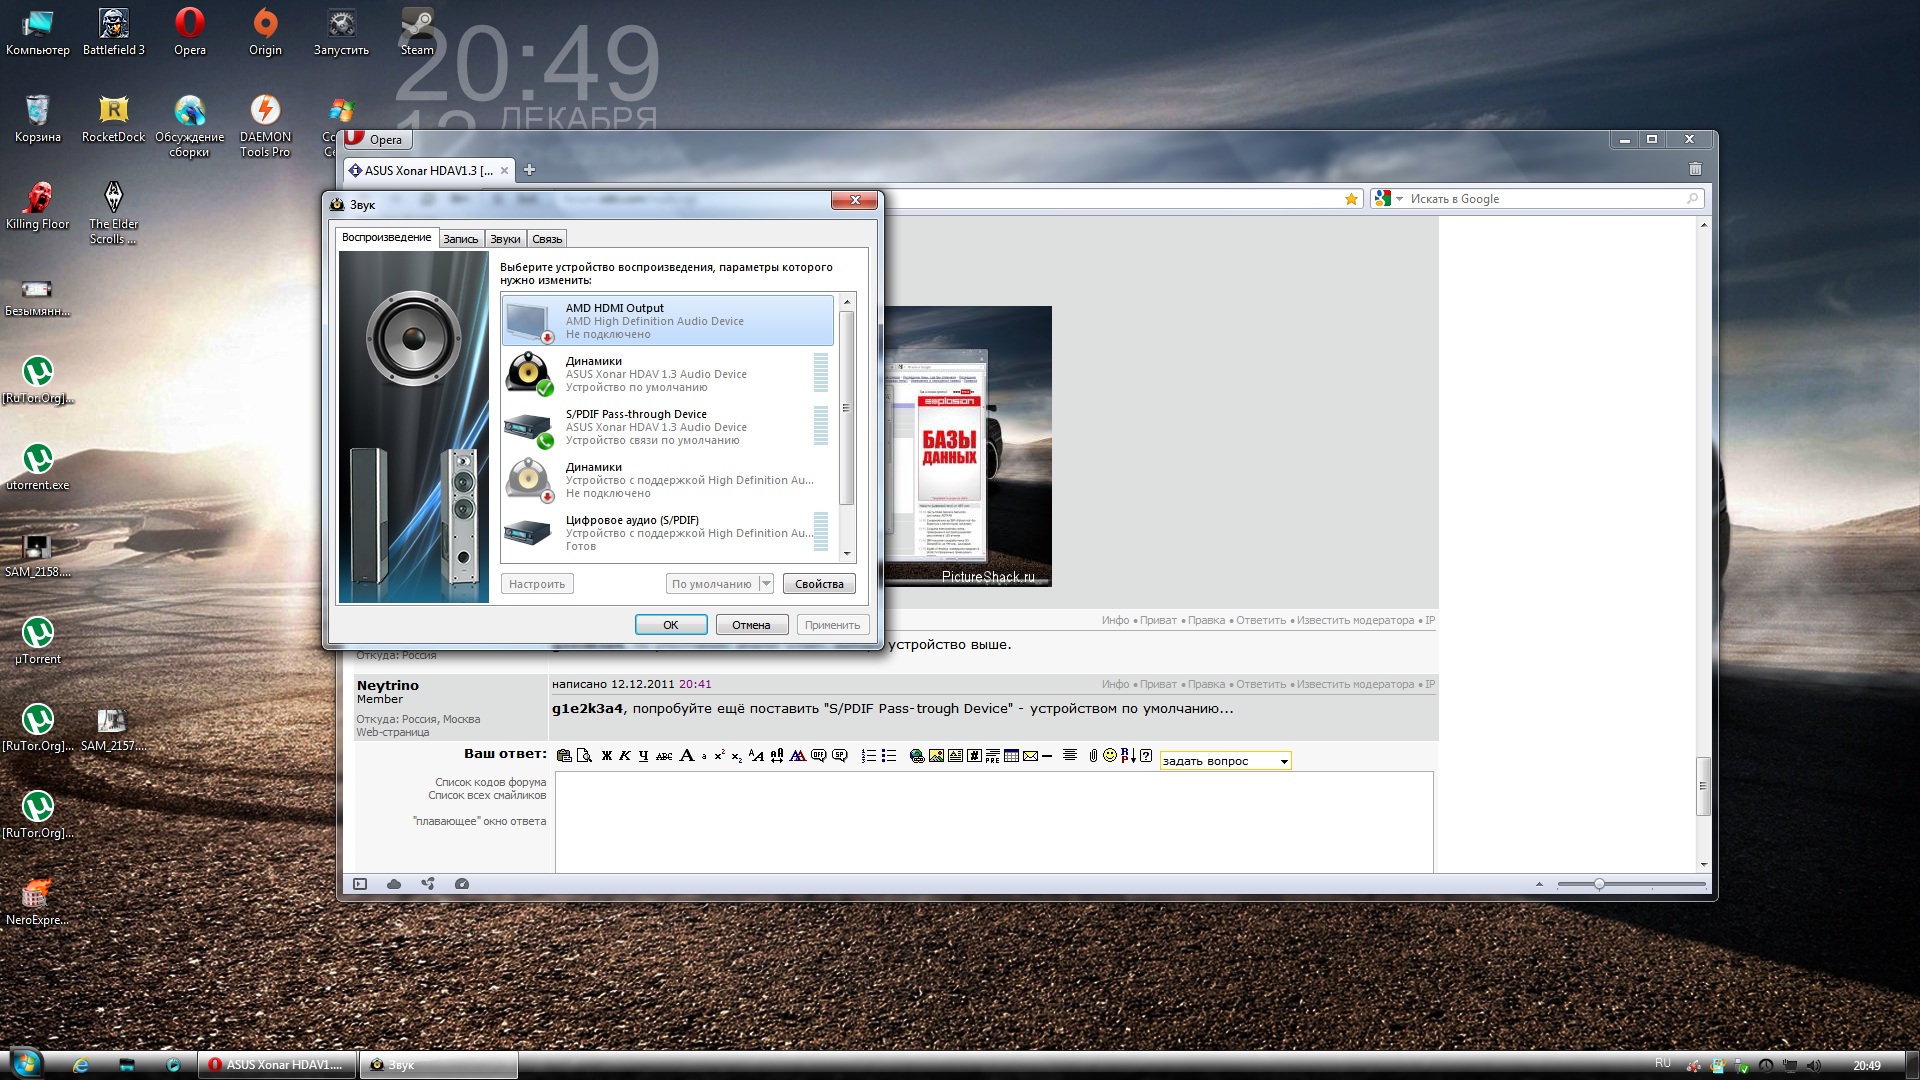Attach a file with the paperclip icon
The width and height of the screenshot is (1920, 1080).
point(1093,756)
